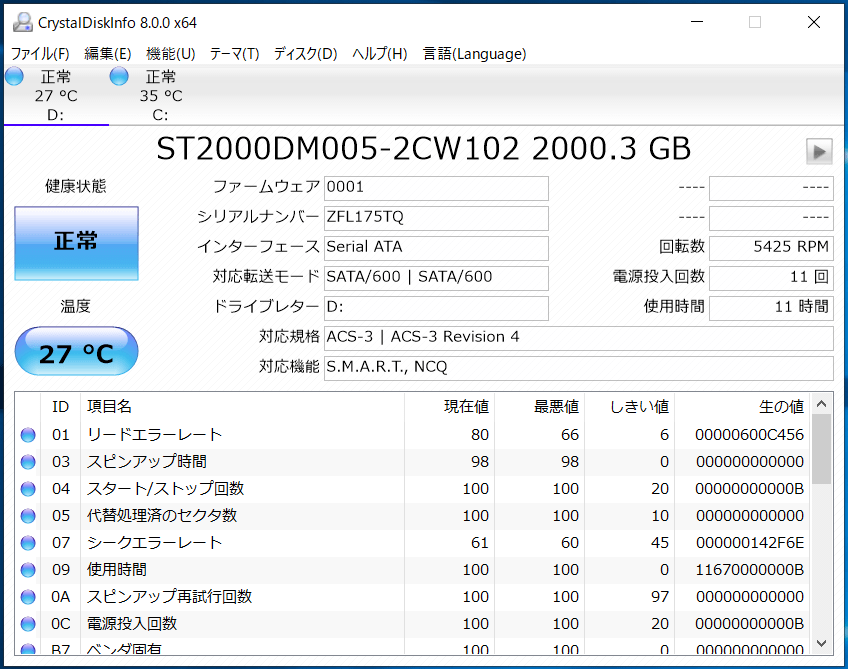848x669 pixels.
Task: Click status orb for スピンアップ時間 row
Action: tap(28, 462)
